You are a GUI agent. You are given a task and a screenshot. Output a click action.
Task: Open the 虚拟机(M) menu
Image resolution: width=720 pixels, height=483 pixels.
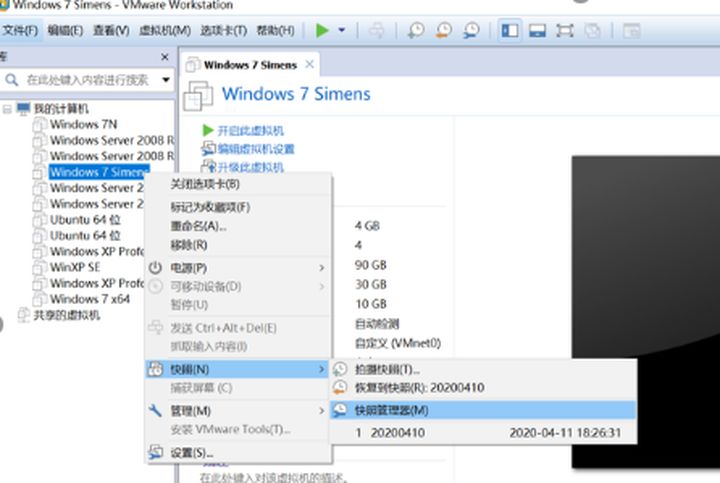tap(165, 31)
